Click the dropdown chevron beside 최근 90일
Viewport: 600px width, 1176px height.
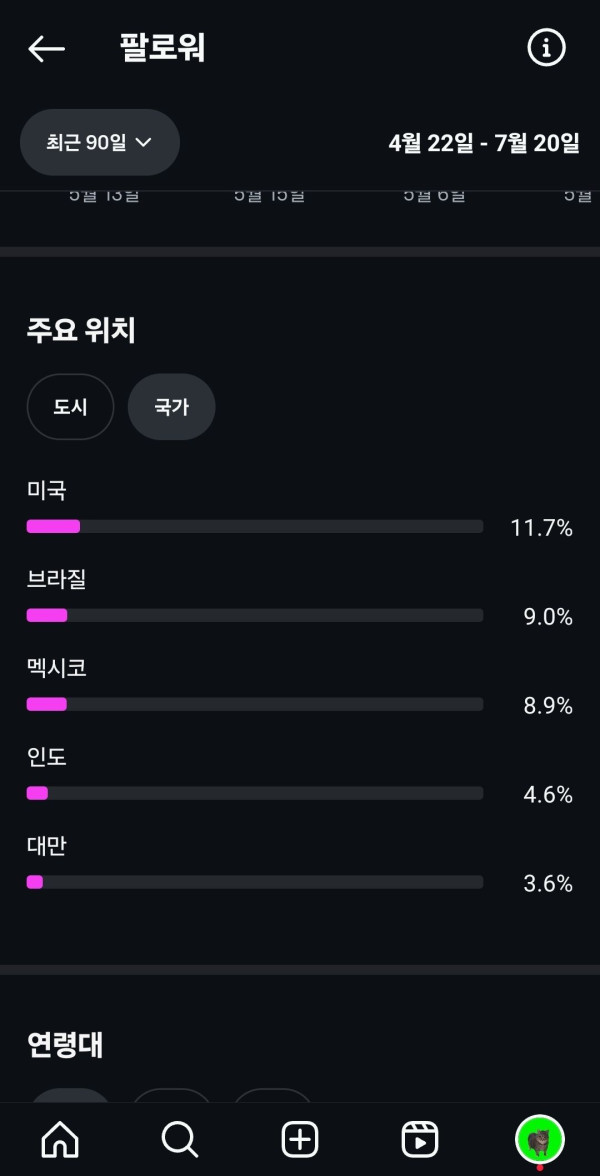[143, 143]
